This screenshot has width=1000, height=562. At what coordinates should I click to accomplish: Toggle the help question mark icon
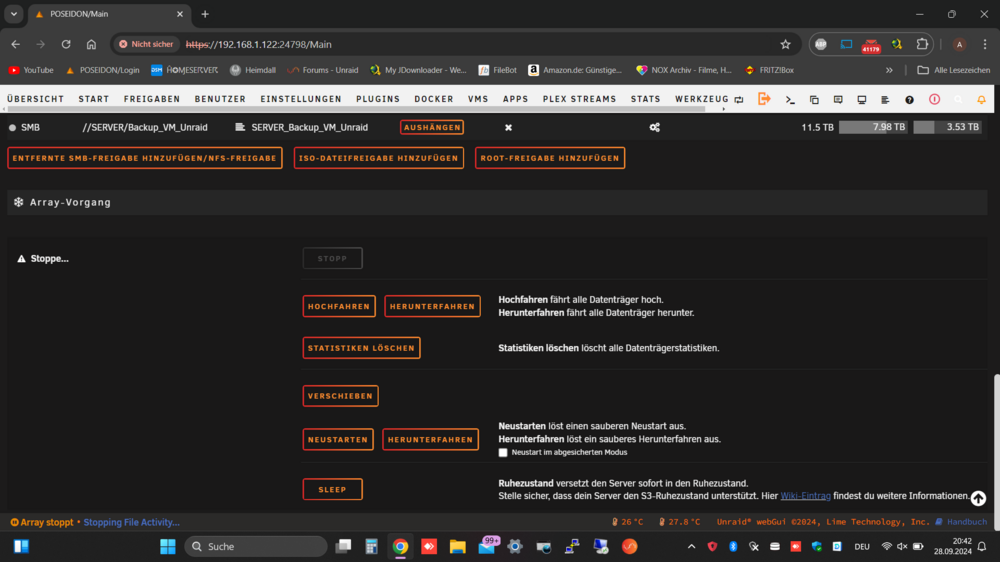(x=909, y=100)
